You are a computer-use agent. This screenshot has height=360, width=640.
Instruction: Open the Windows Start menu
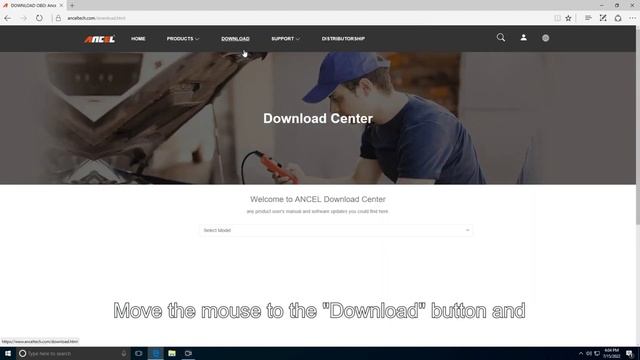point(8,353)
